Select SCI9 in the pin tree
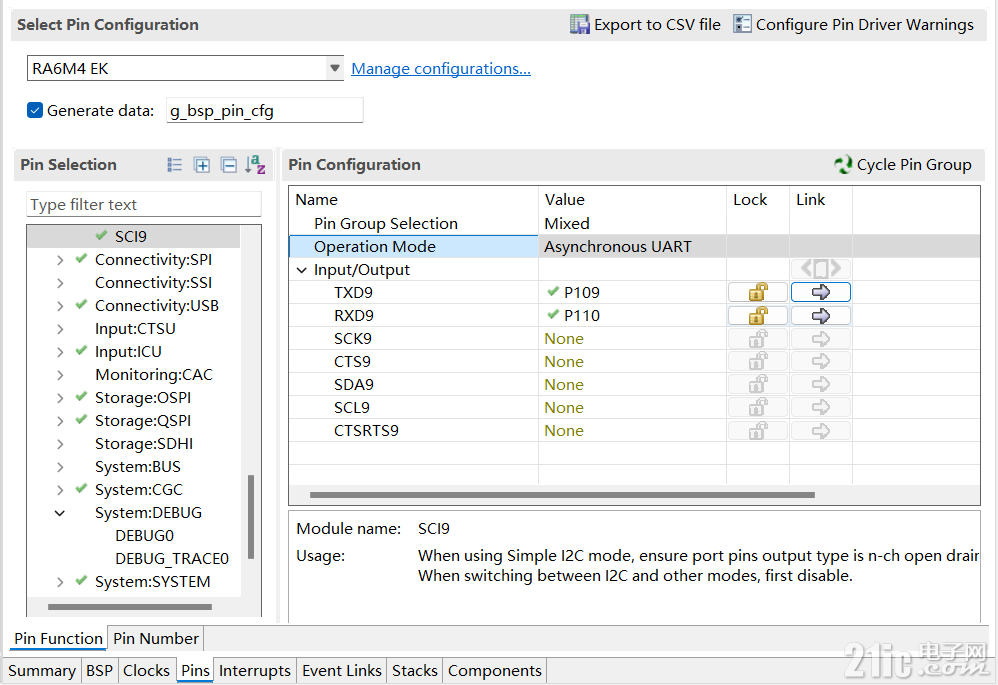This screenshot has width=998, height=685. point(130,236)
